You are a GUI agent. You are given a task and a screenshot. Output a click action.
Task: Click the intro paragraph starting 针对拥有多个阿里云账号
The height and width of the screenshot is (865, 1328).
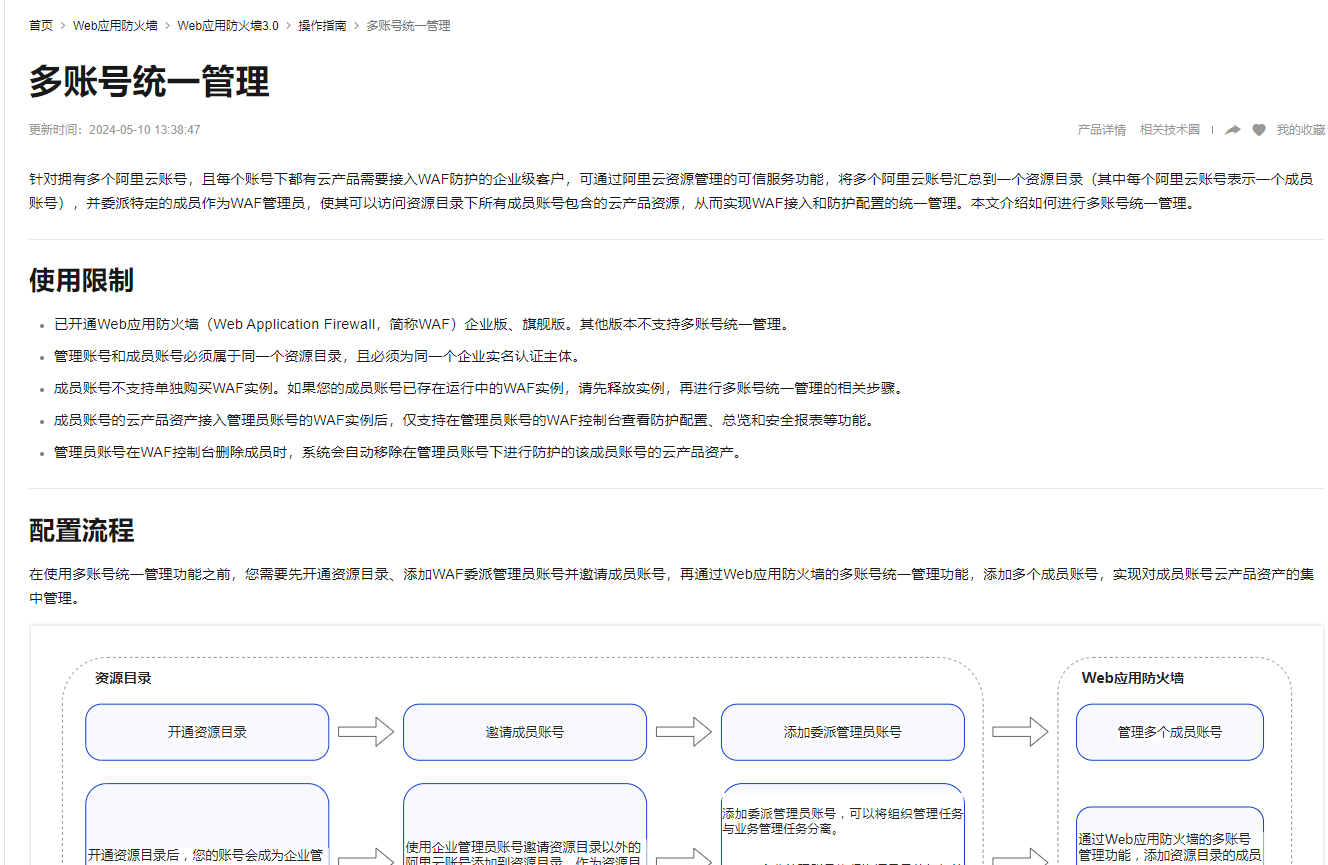tap(671, 191)
